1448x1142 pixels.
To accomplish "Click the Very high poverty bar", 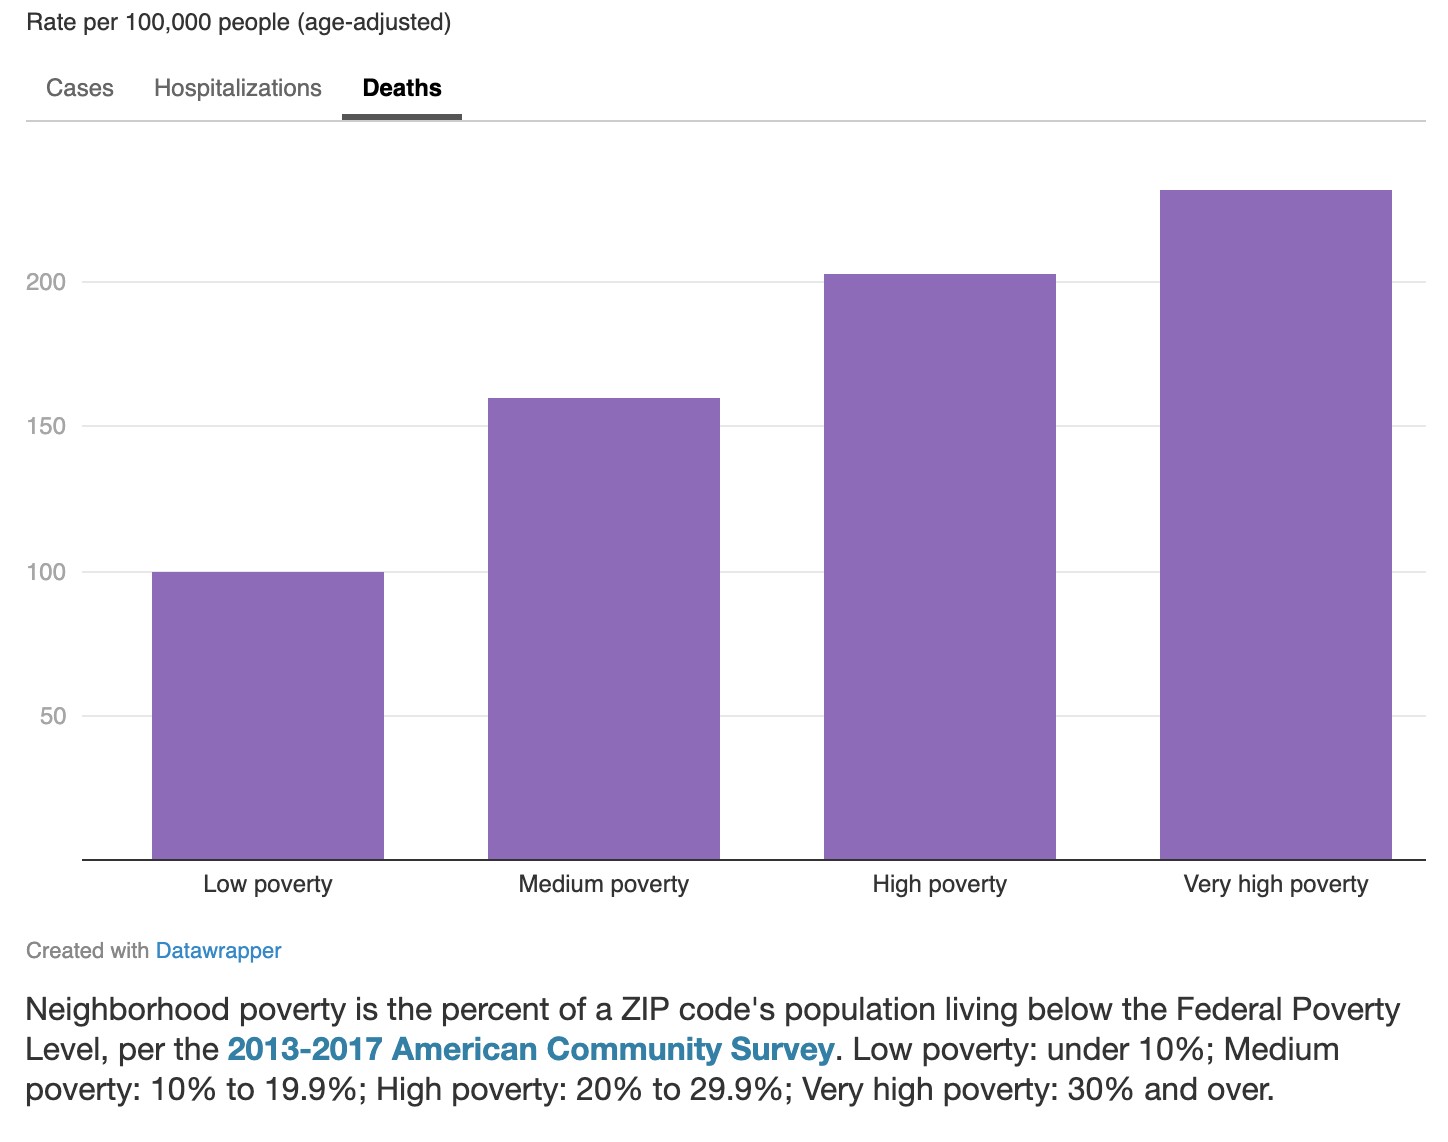I will [1276, 524].
